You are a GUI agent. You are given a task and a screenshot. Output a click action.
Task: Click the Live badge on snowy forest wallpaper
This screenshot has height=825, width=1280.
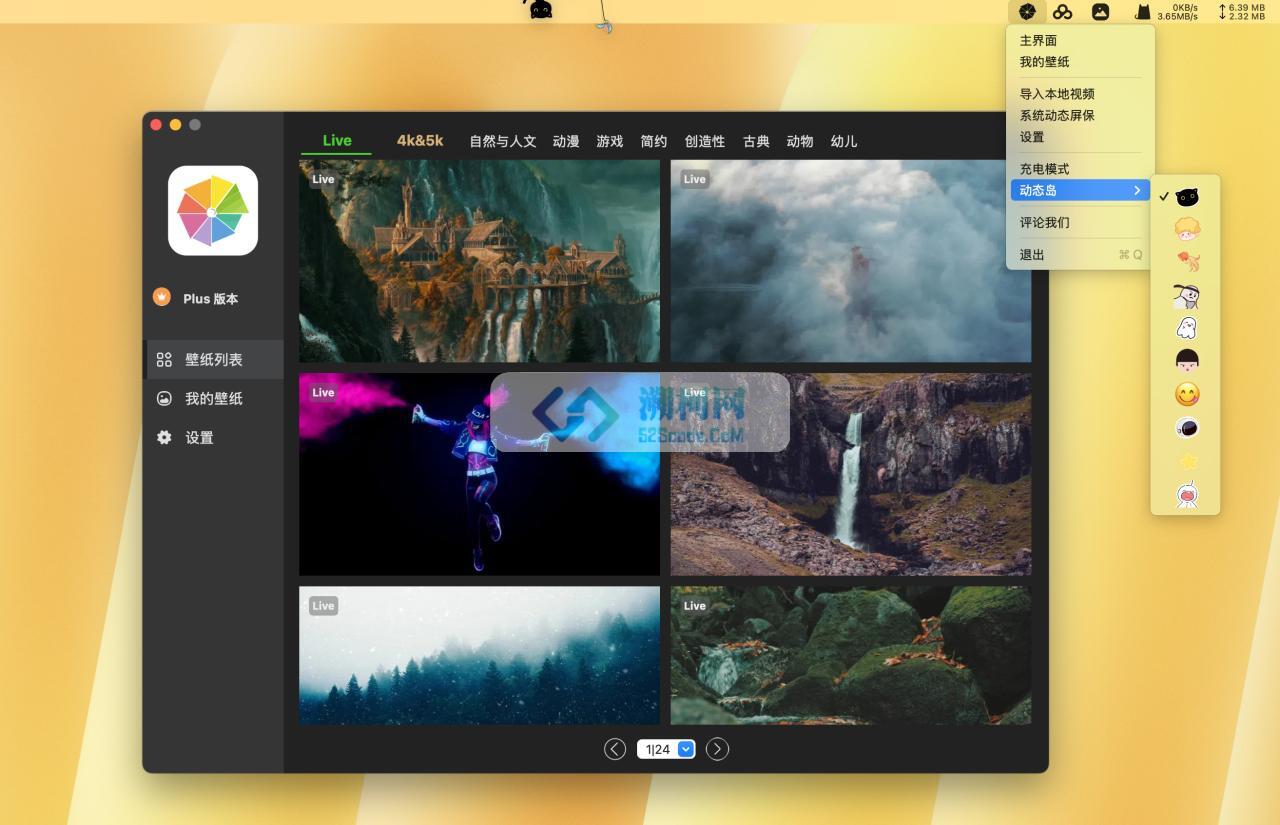click(323, 605)
